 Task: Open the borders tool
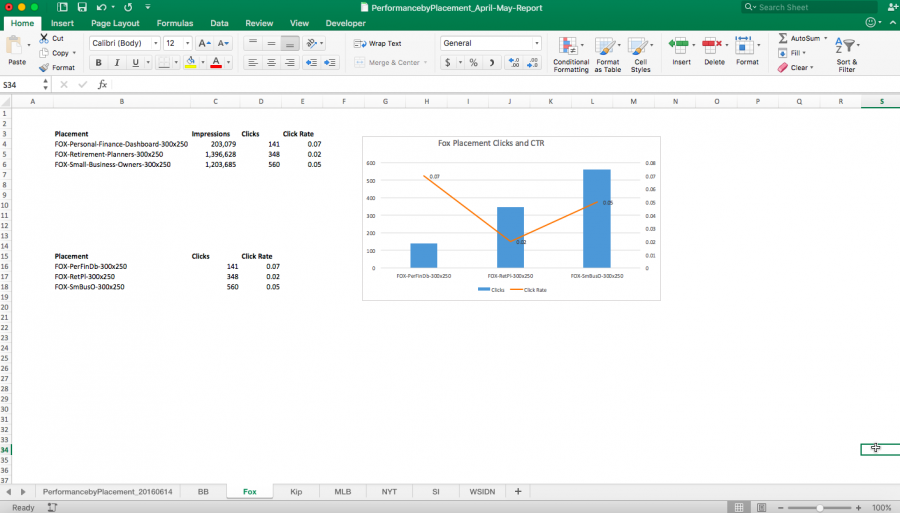(164, 63)
